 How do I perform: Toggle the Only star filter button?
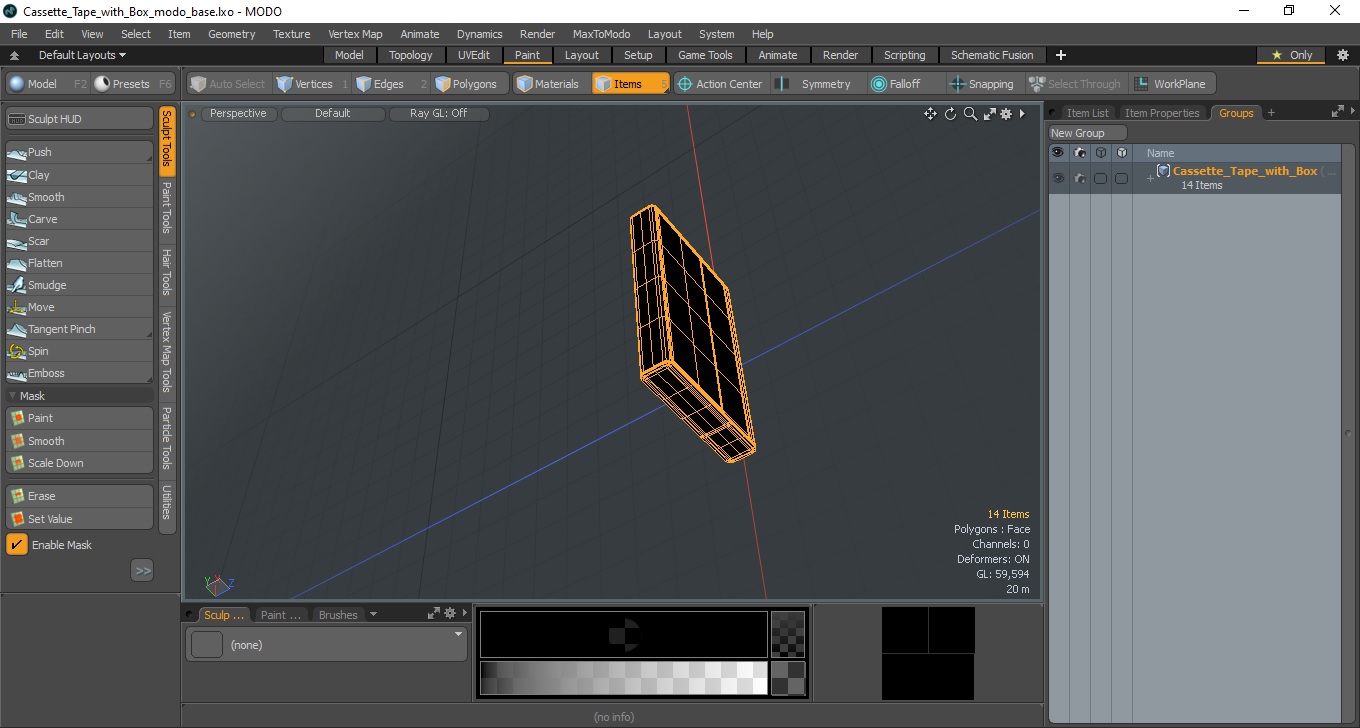(x=1292, y=55)
